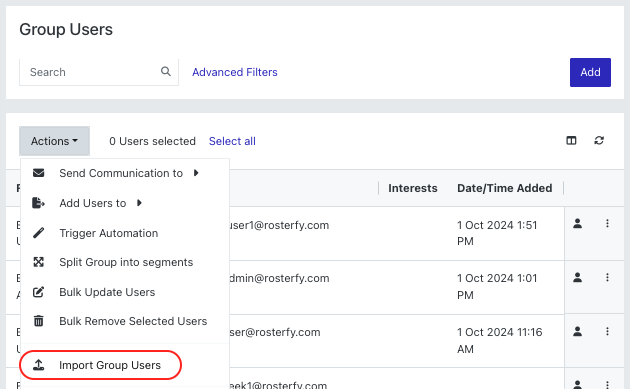
Task: Open three-dot menu for 1:01 PM row
Action: (x=607, y=277)
